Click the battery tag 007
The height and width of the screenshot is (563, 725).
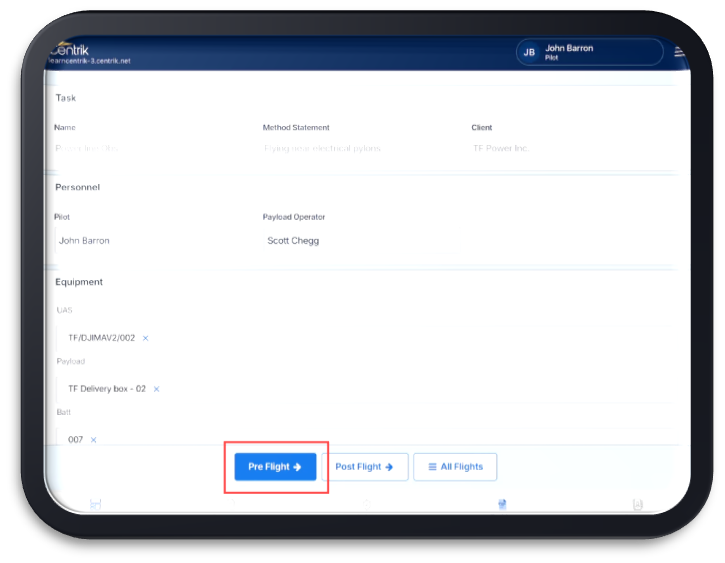tap(75, 440)
